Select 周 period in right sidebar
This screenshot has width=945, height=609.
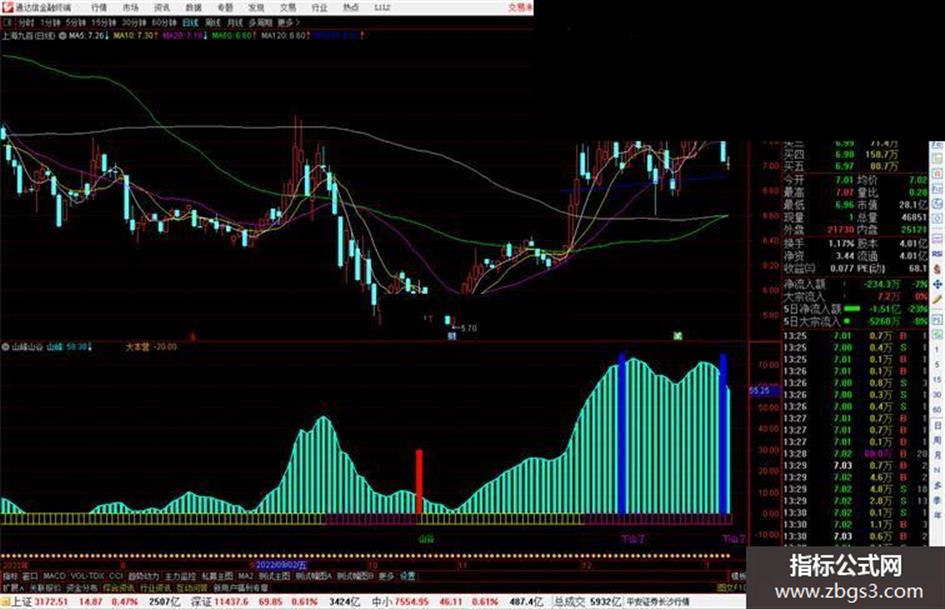tap(937, 441)
